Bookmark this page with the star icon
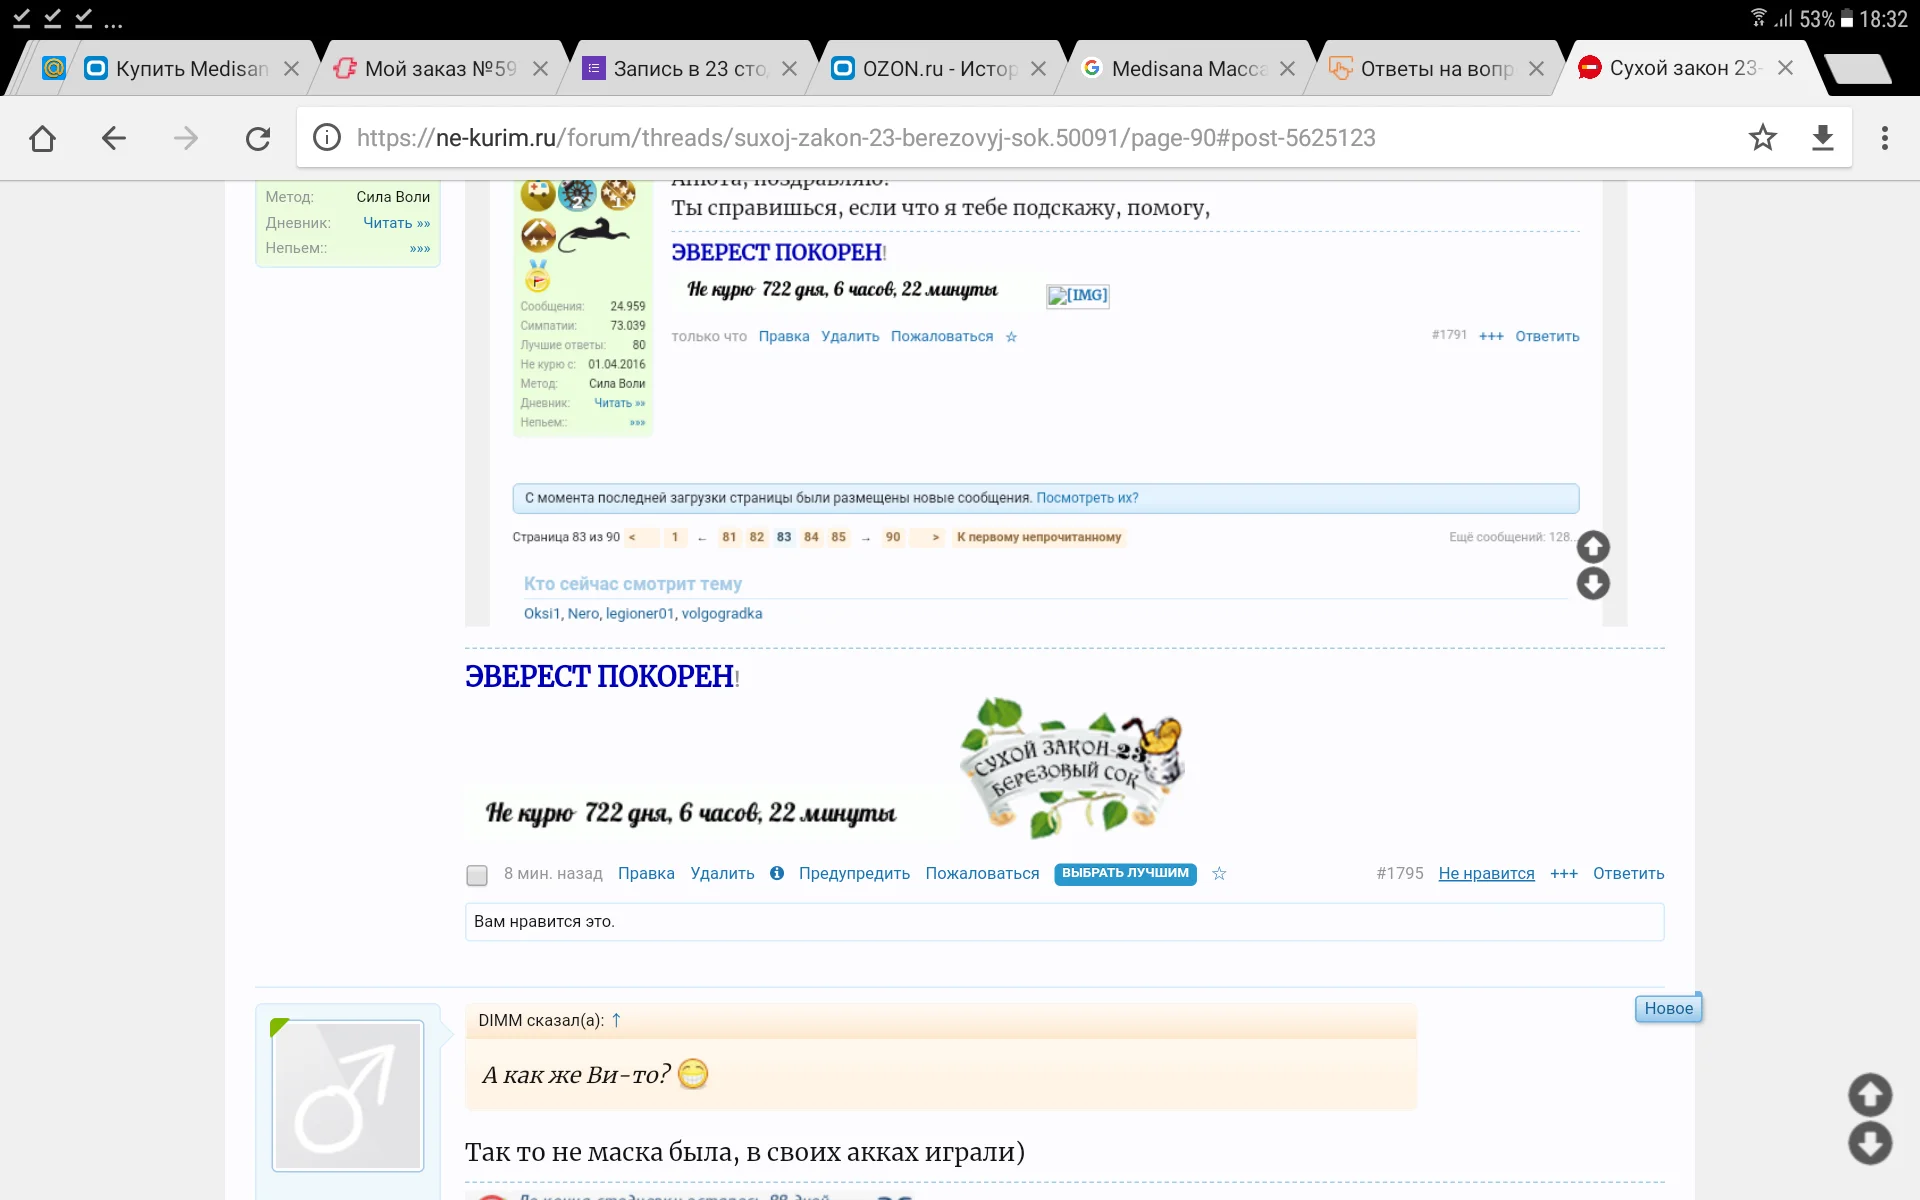The width and height of the screenshot is (1920, 1200). (x=1763, y=138)
